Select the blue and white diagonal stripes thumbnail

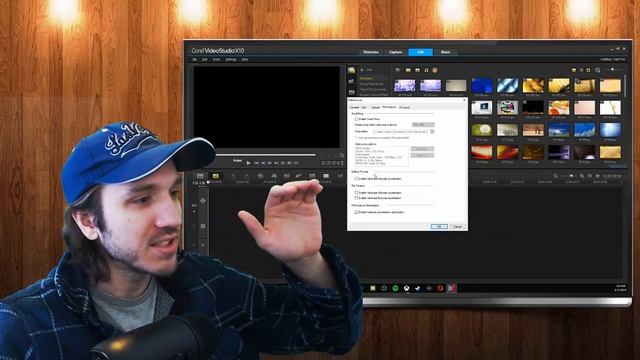pyautogui.click(x=507, y=86)
